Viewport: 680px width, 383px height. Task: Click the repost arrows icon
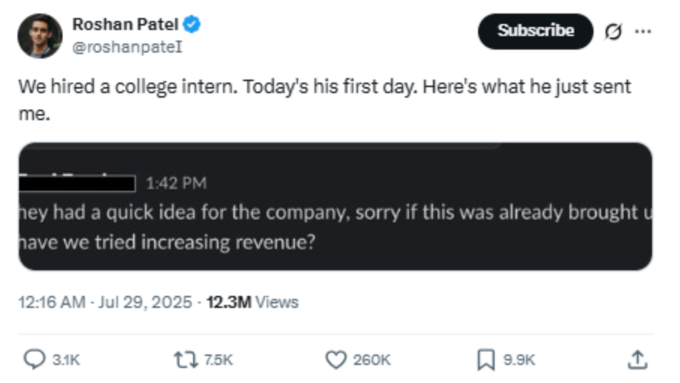click(x=186, y=360)
